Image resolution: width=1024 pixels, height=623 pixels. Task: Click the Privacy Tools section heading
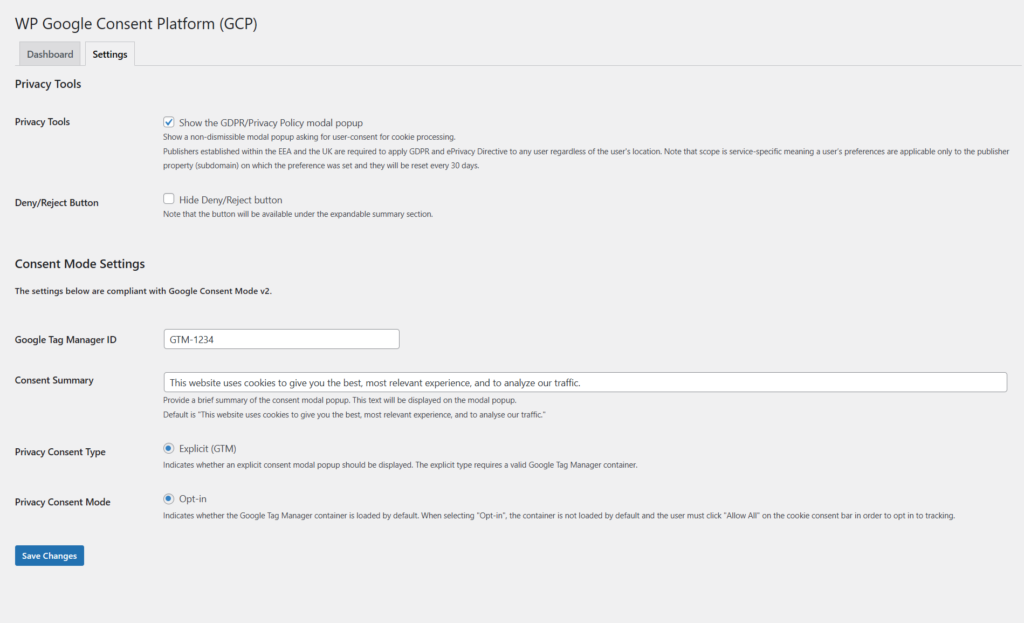[x=48, y=84]
